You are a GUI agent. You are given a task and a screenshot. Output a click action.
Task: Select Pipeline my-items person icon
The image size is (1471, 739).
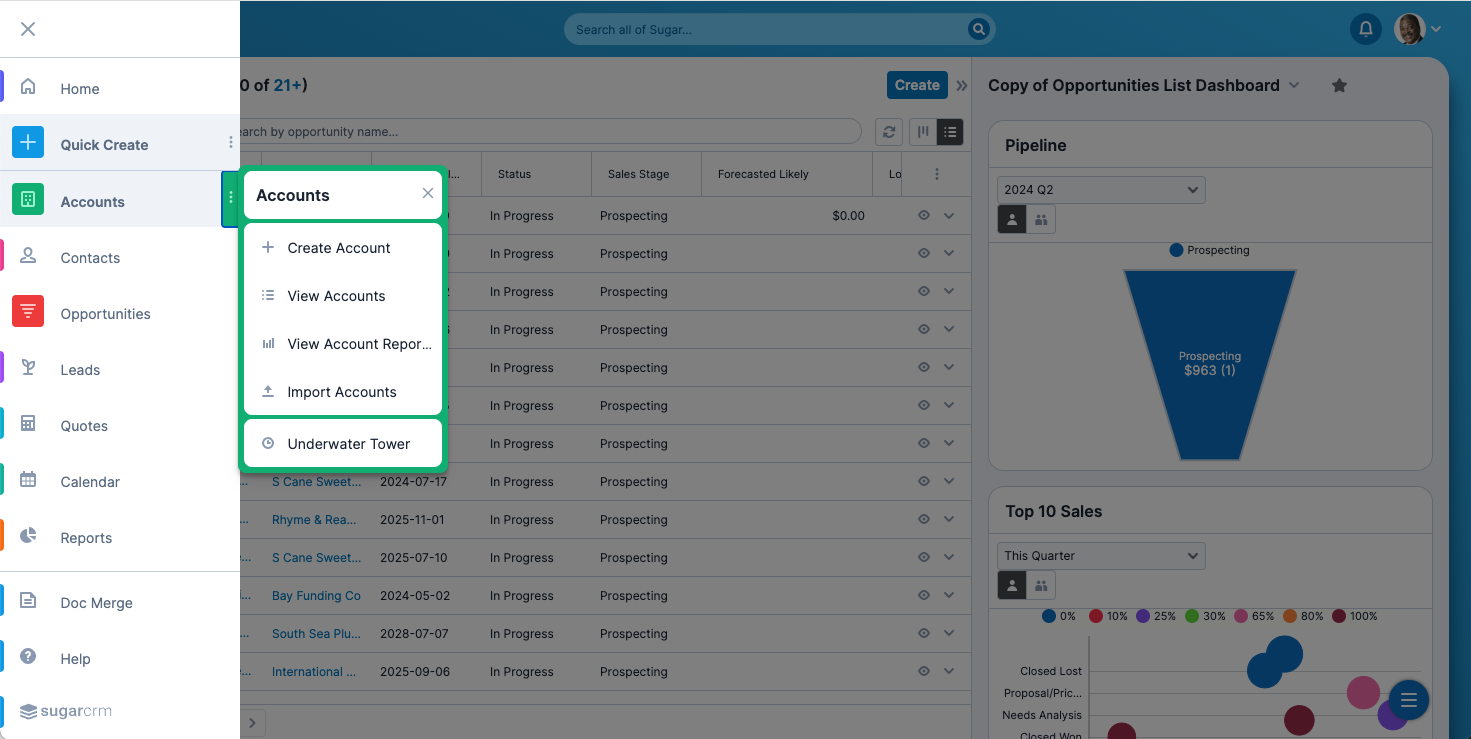(1012, 219)
